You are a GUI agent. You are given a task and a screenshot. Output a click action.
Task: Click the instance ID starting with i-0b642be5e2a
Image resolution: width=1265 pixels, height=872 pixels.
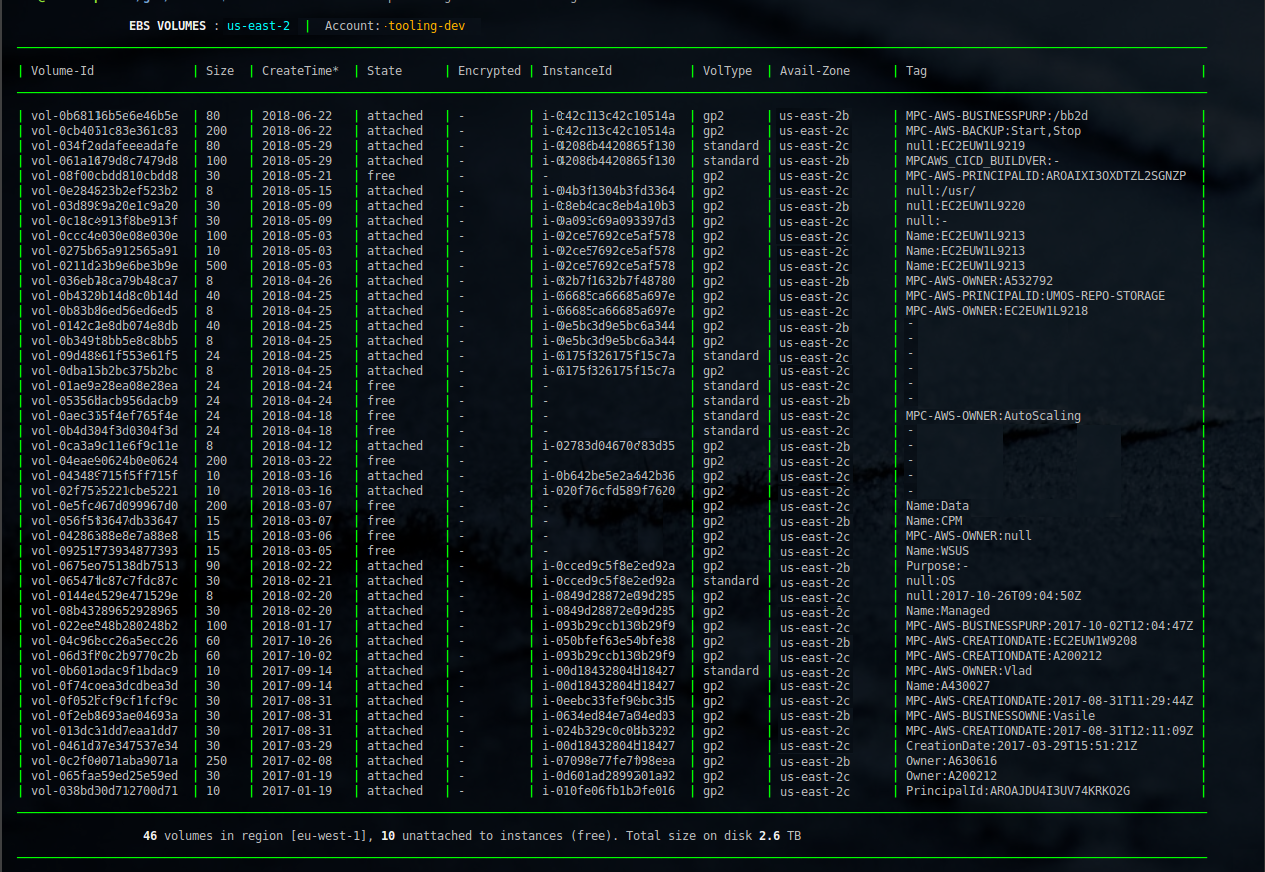tap(608, 476)
